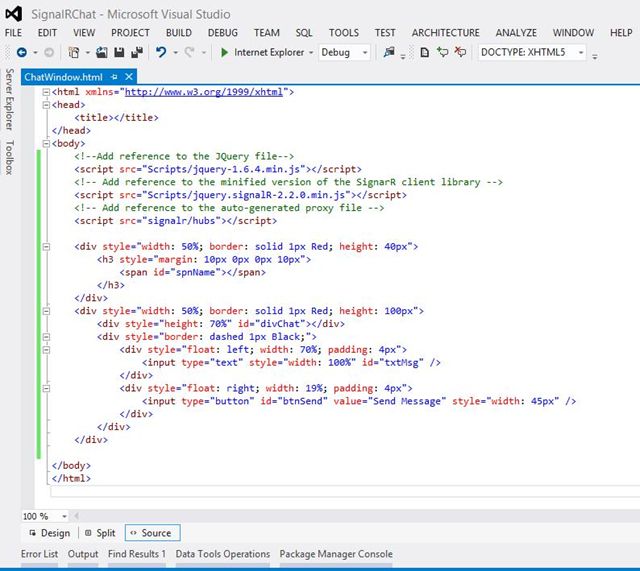
Task: Pin the ChatWindow.html tab
Action: (x=115, y=77)
